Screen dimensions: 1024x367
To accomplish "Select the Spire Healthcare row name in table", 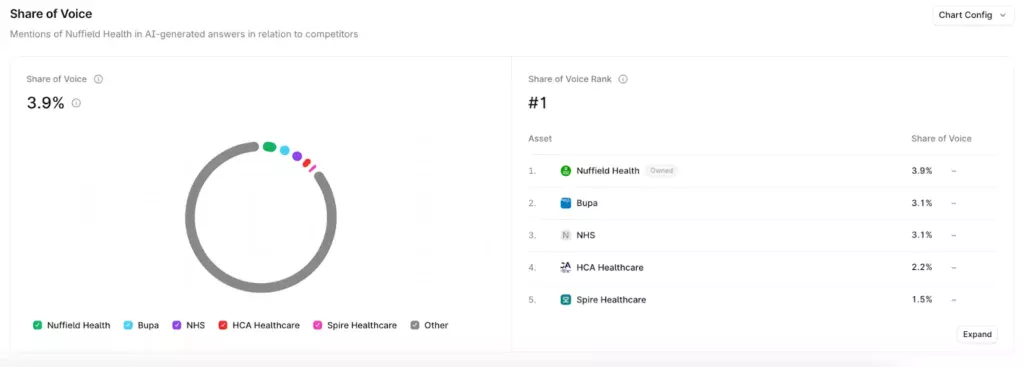I will (611, 300).
